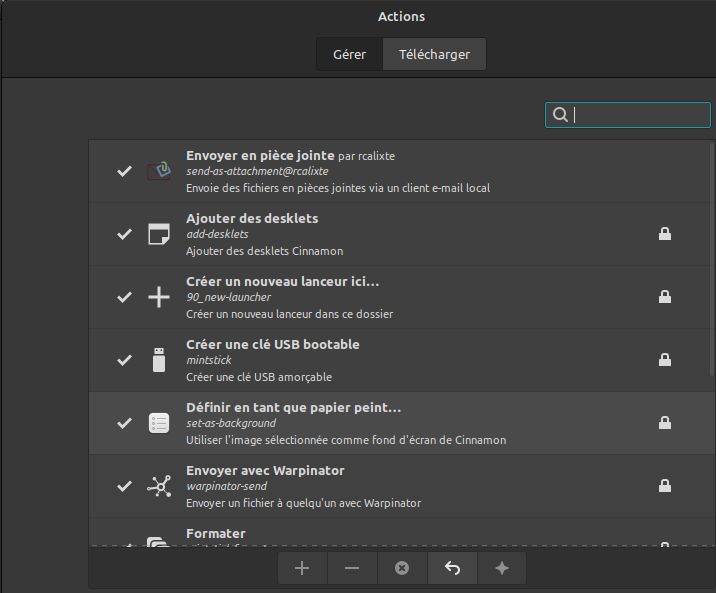Open the Télécharger tab
Screen dimensions: 716x593
[x=434, y=54]
